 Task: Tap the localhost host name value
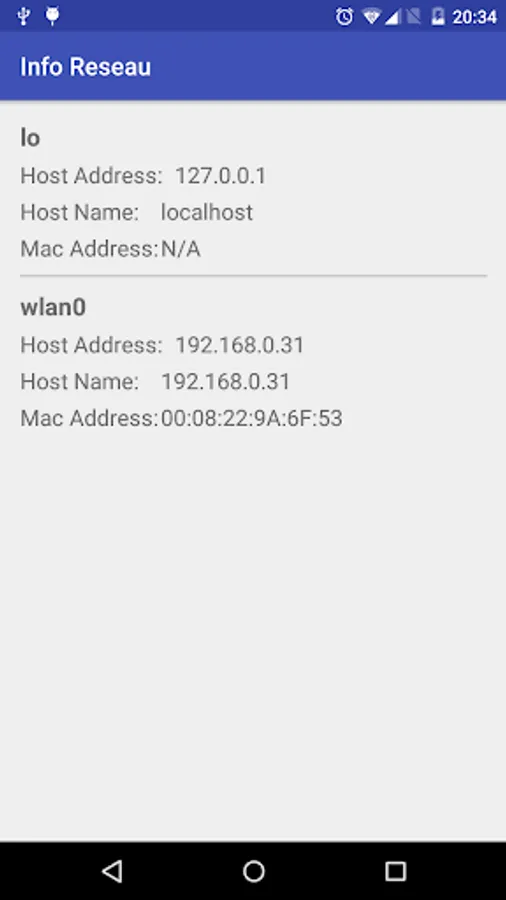point(207,212)
